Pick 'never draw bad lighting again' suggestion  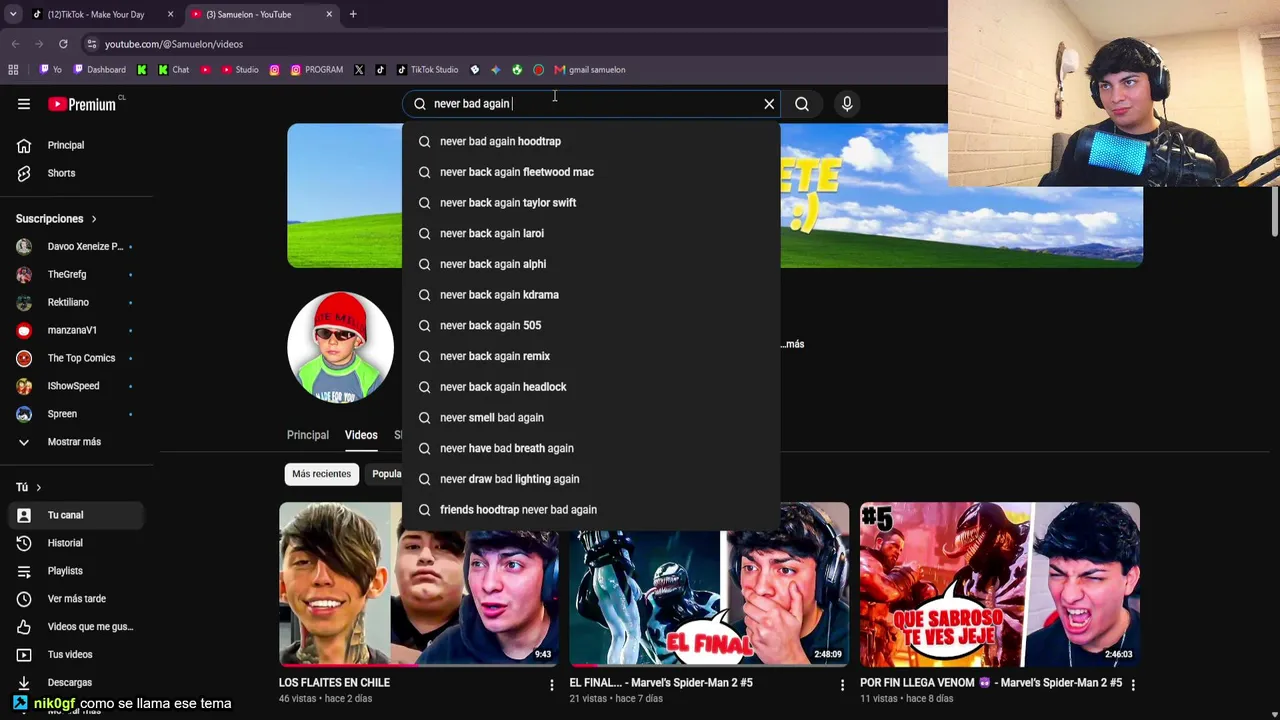[591, 479]
